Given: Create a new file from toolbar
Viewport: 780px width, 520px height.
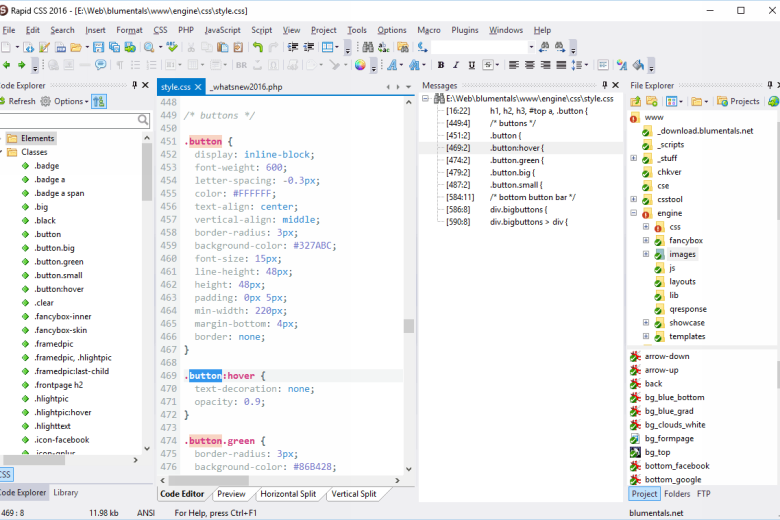Looking at the screenshot, I should click(x=6, y=47).
